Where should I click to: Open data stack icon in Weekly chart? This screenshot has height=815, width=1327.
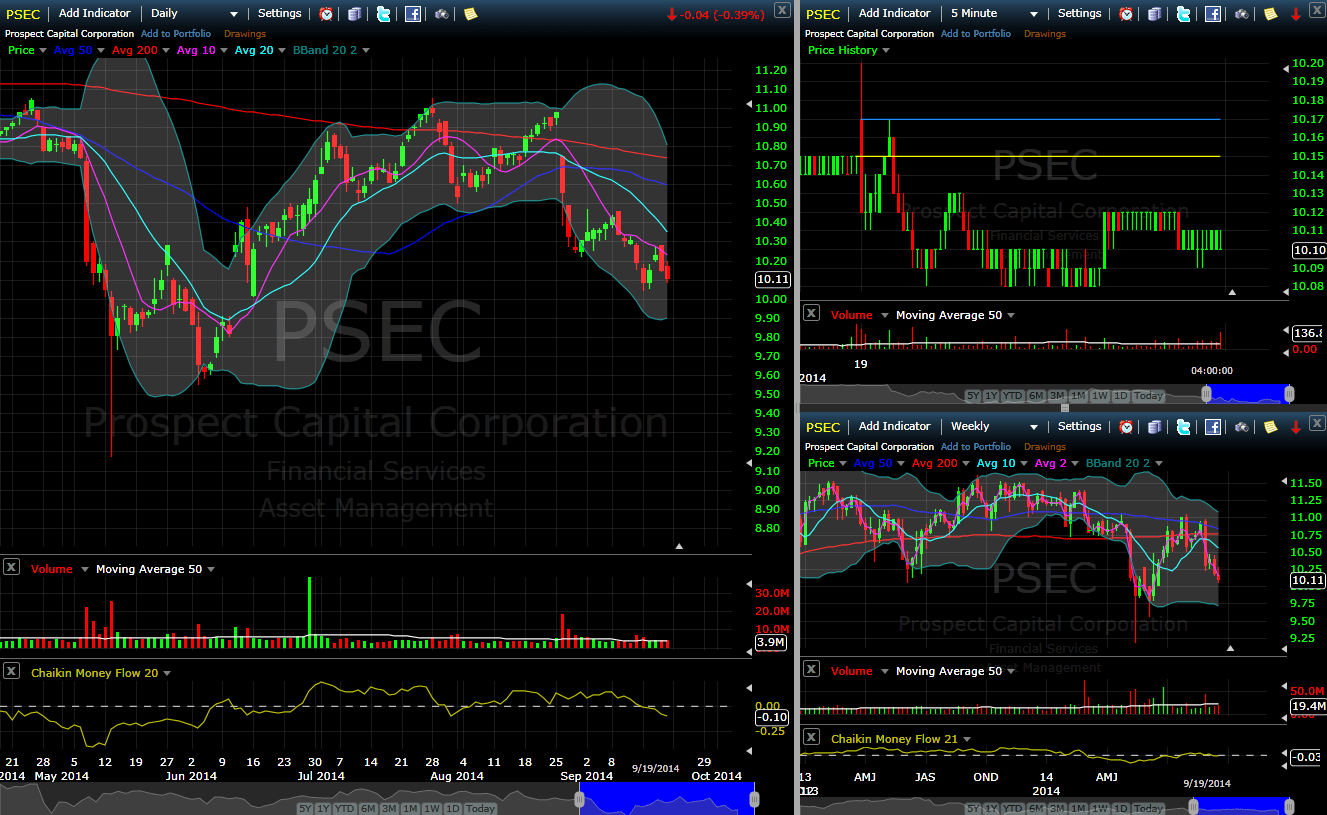click(1155, 427)
